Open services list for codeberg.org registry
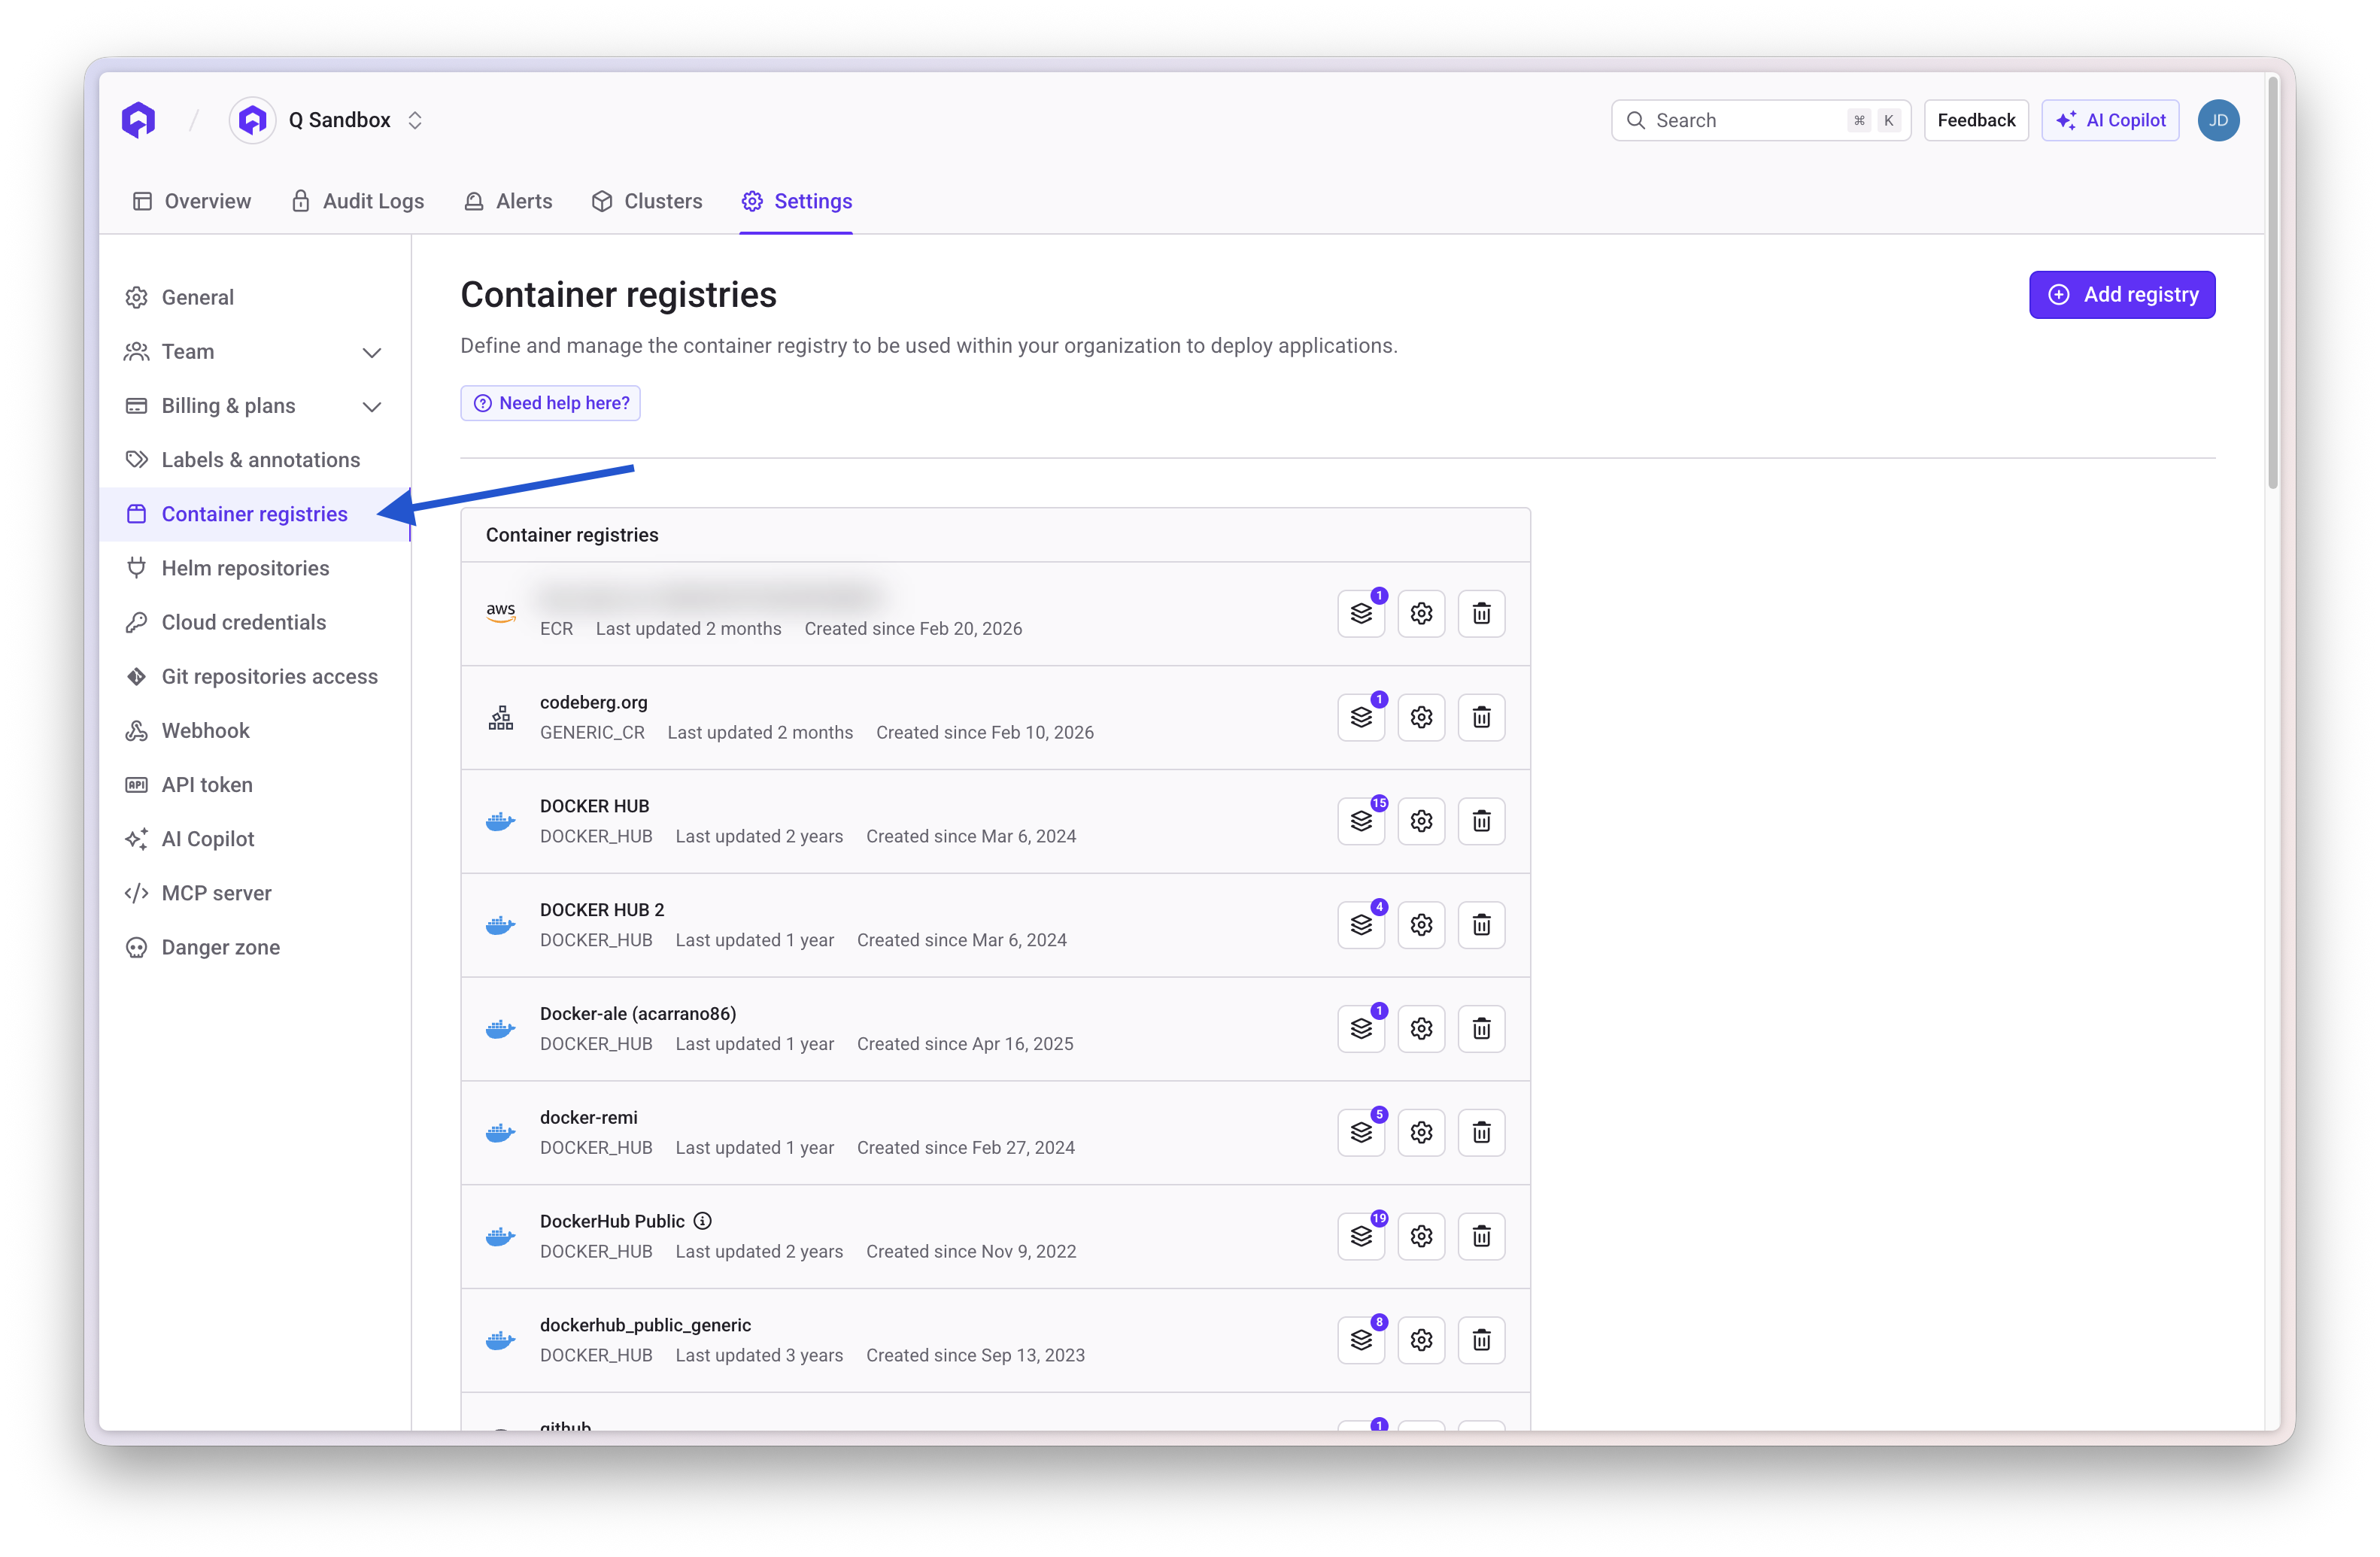The image size is (2380, 1557). 1361,717
